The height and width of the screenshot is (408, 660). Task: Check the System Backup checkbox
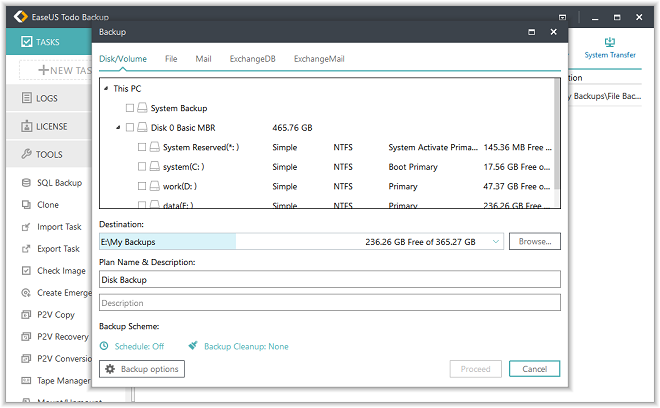[x=130, y=108]
